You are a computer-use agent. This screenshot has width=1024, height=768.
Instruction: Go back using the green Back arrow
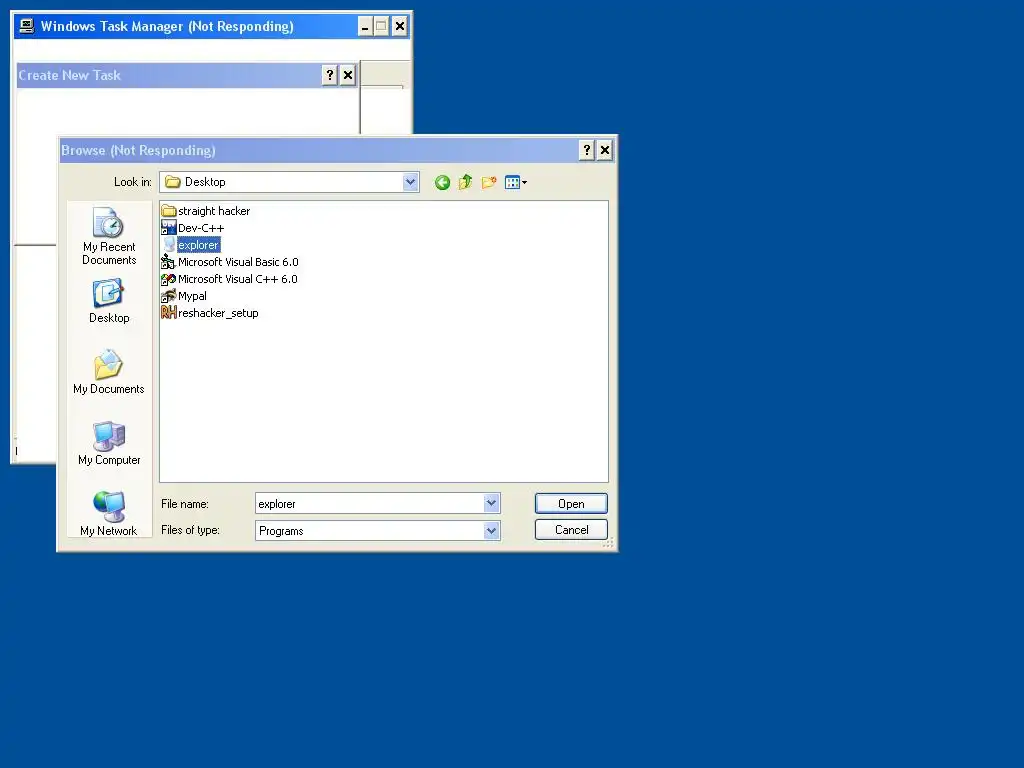coord(442,183)
